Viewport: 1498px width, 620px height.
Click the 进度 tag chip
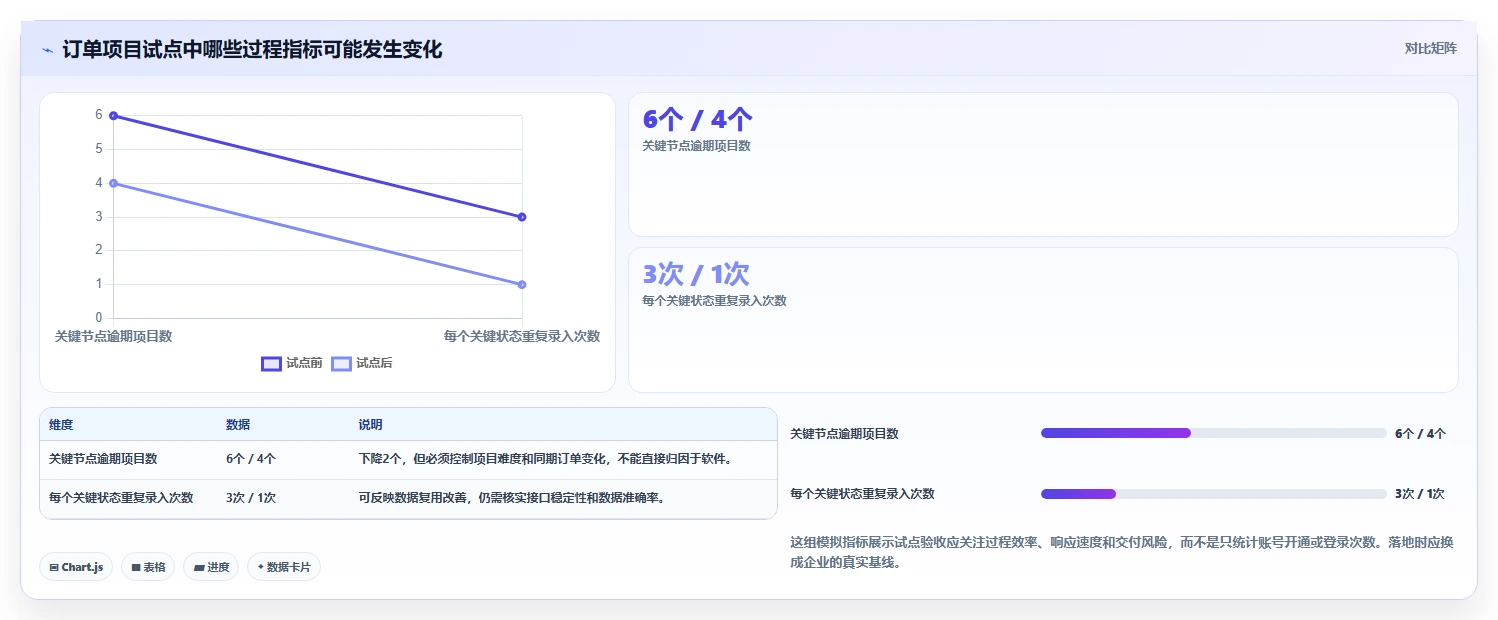pyautogui.click(x=211, y=567)
